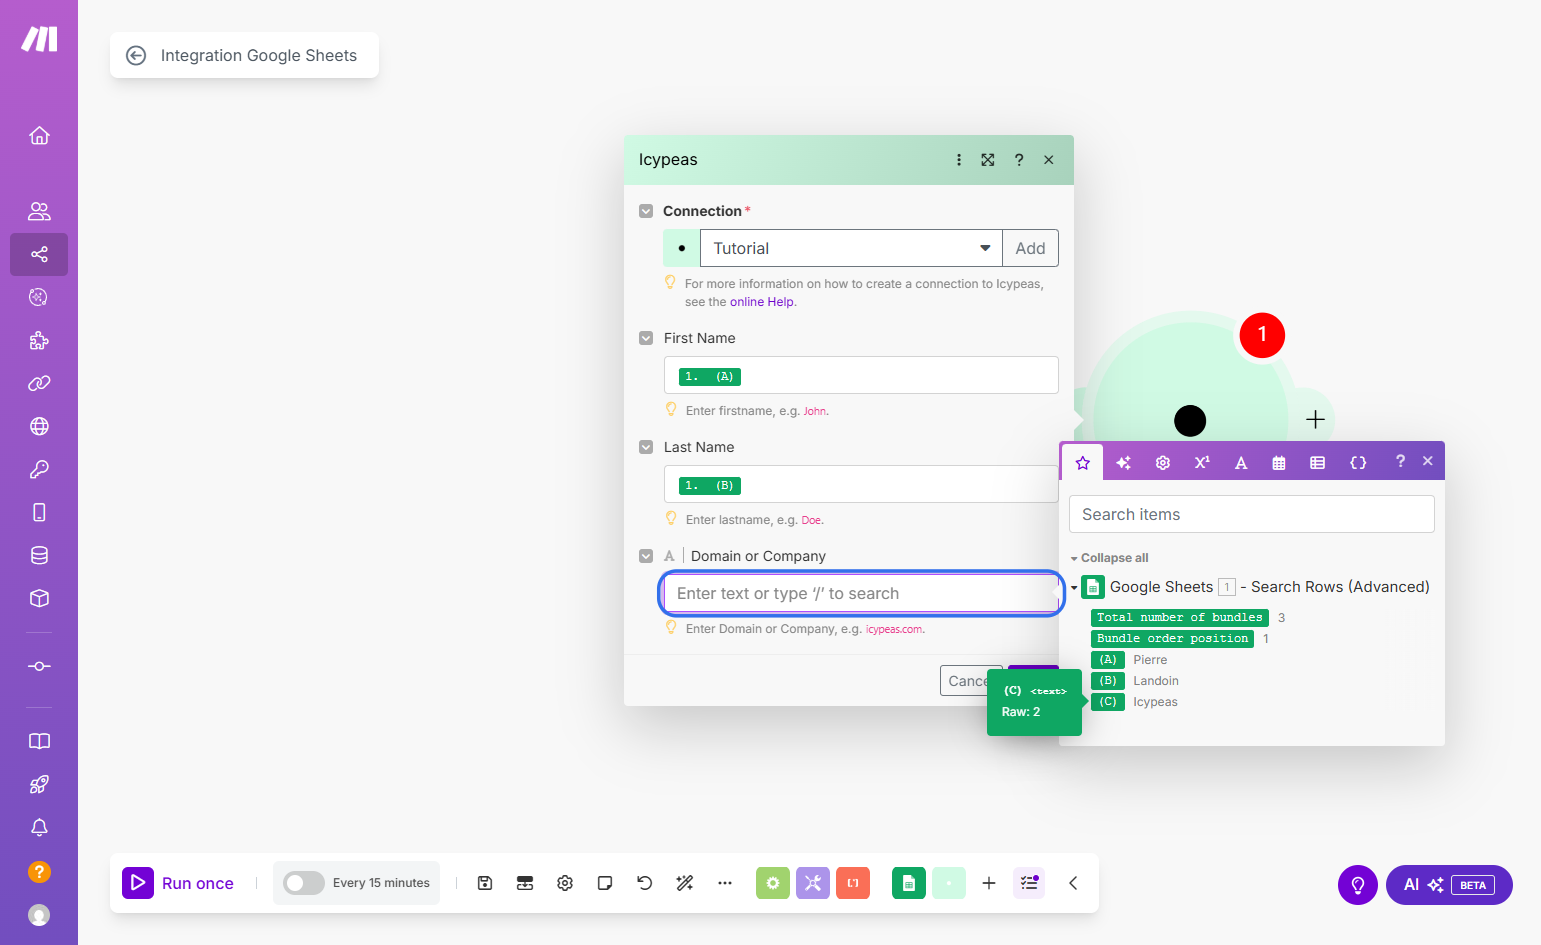Click the Run once button

click(x=179, y=883)
